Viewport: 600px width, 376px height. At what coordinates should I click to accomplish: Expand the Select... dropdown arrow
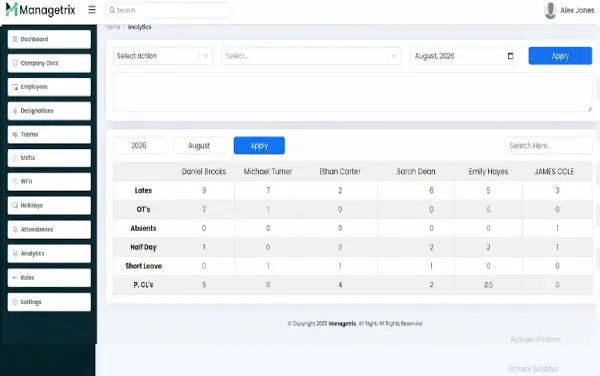pos(393,56)
